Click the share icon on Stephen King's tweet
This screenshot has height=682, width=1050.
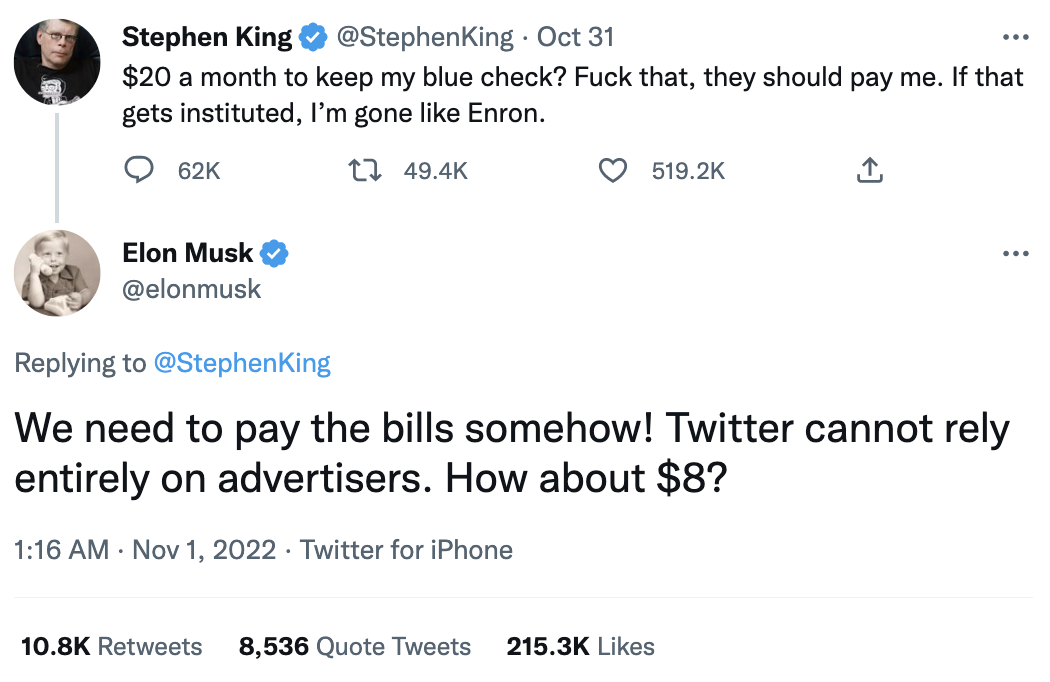[x=870, y=171]
